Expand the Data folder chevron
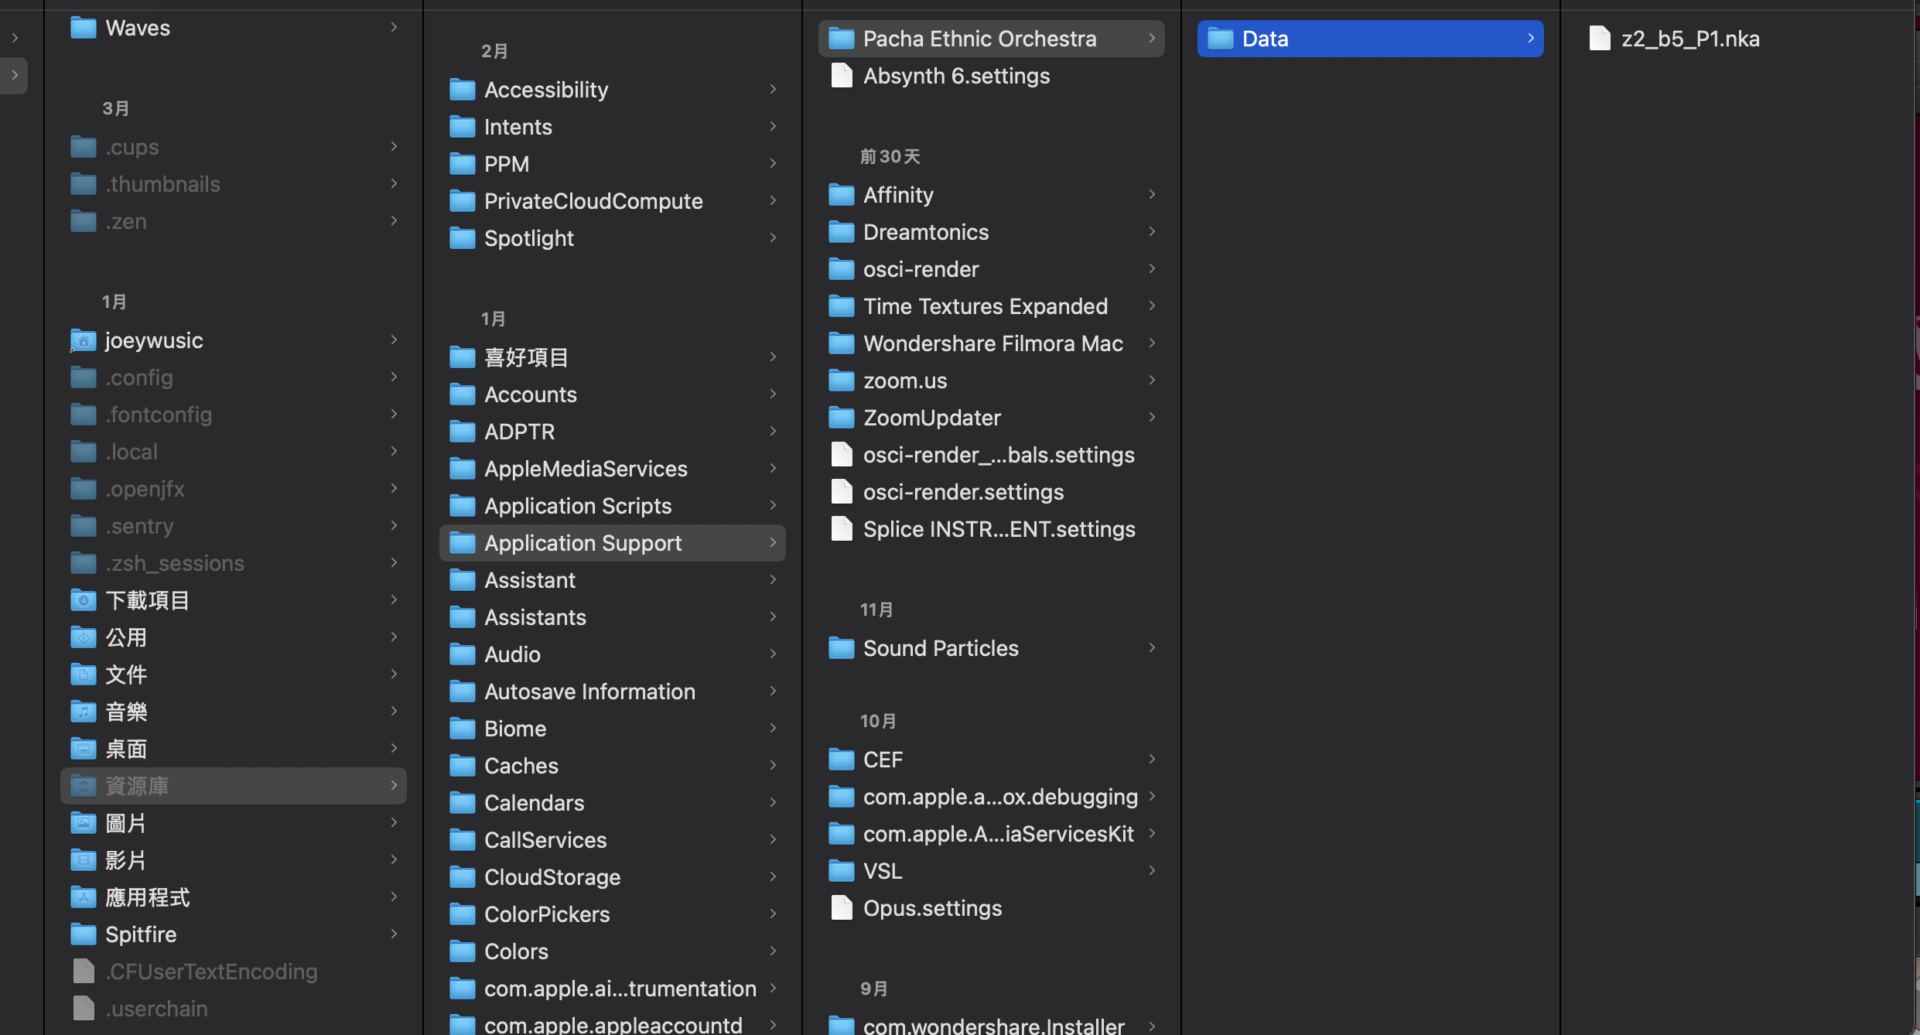1920x1035 pixels. pos(1530,39)
